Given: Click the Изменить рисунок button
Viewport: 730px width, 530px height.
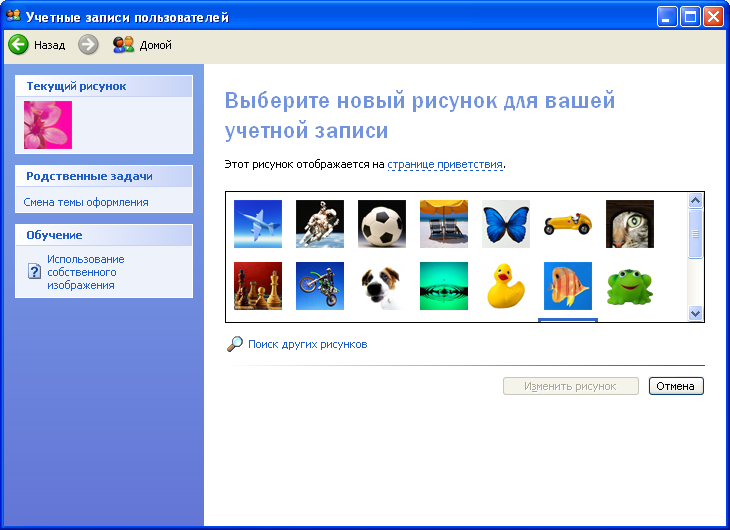Looking at the screenshot, I should 570,386.
